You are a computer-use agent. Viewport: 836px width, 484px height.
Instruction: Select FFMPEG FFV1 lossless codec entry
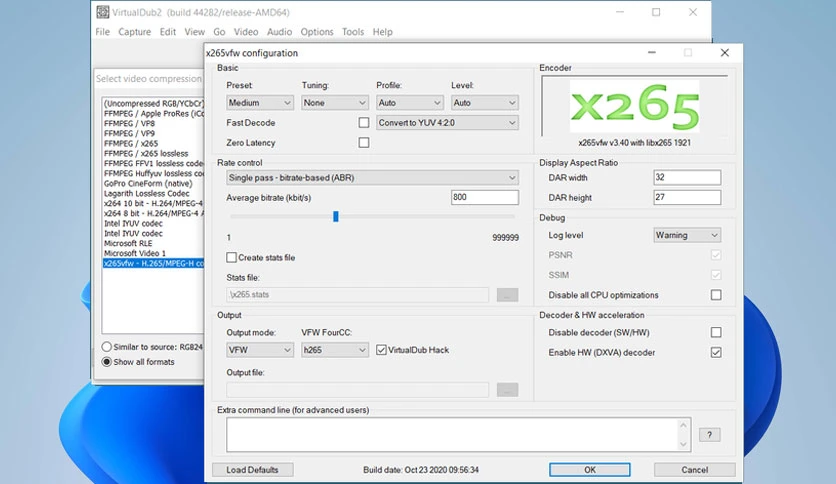(x=153, y=163)
